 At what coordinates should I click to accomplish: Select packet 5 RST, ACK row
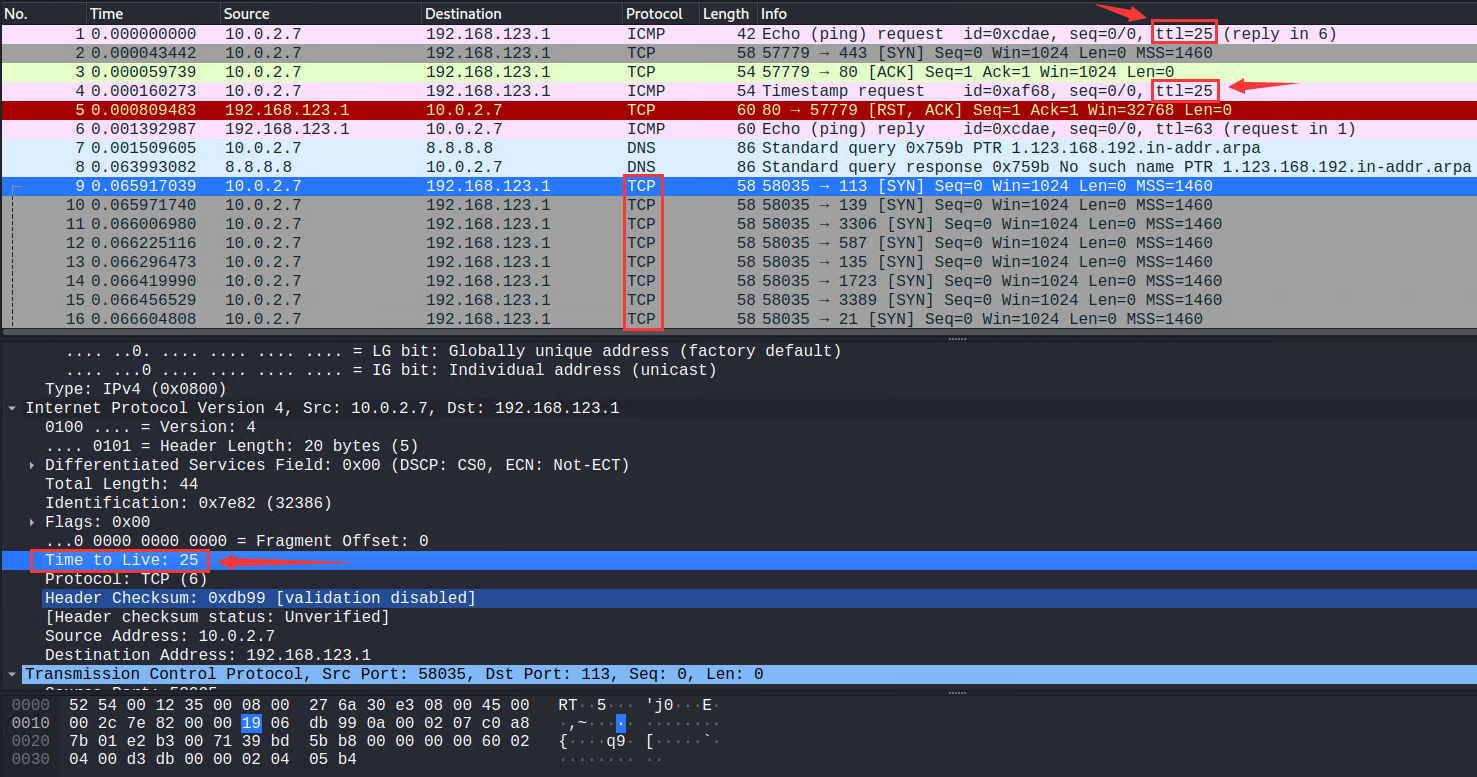pyautogui.click(x=738, y=110)
